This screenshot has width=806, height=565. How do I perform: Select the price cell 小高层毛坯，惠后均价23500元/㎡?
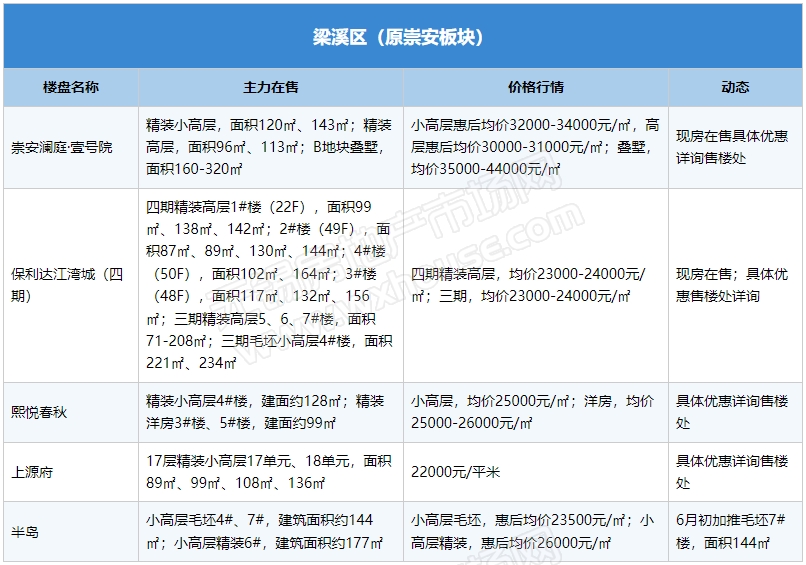click(x=536, y=532)
